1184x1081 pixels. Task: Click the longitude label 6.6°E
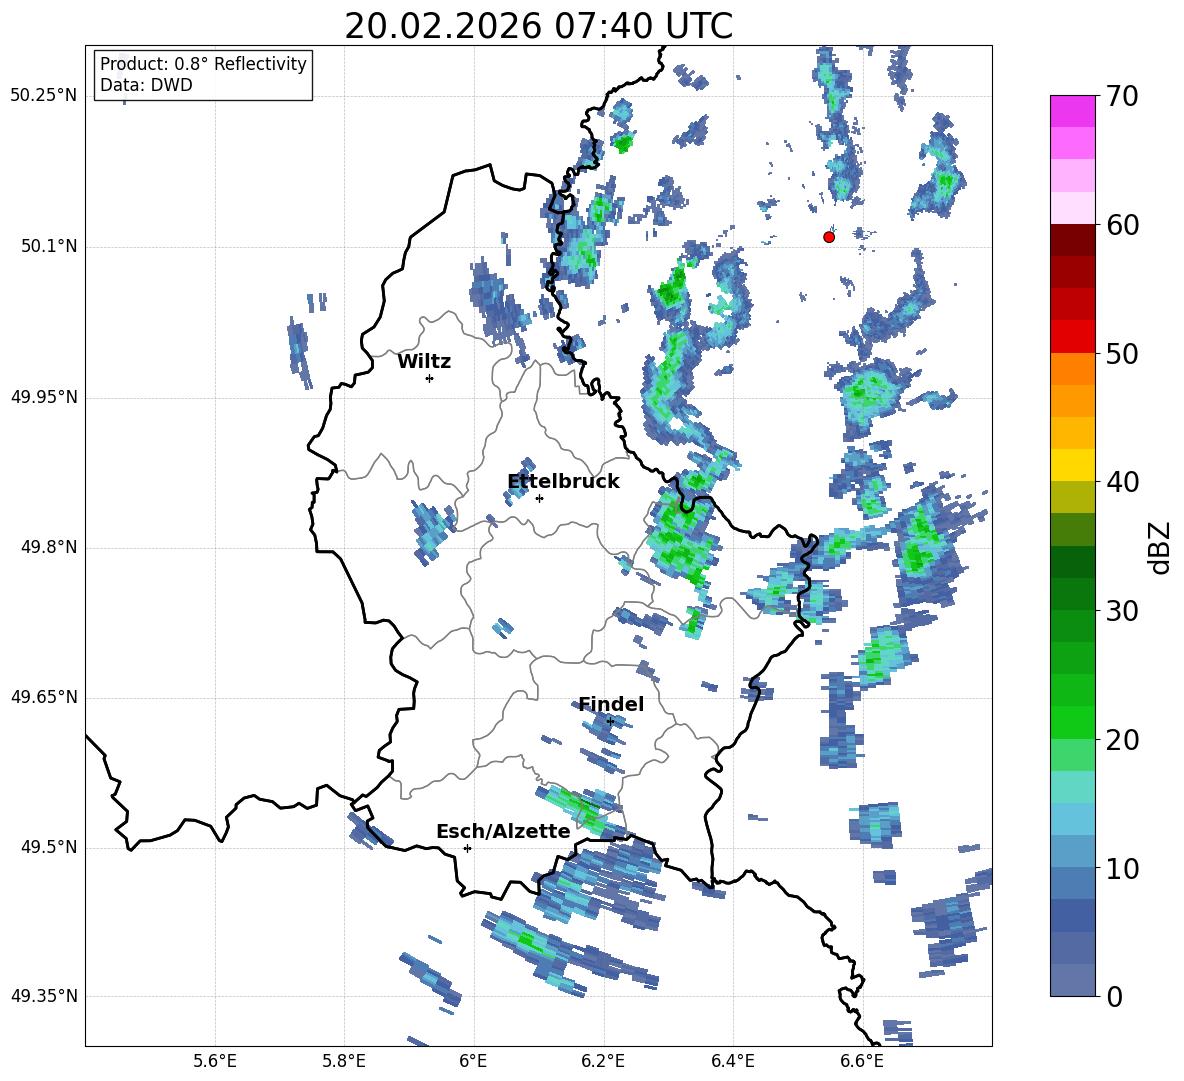tap(862, 1061)
